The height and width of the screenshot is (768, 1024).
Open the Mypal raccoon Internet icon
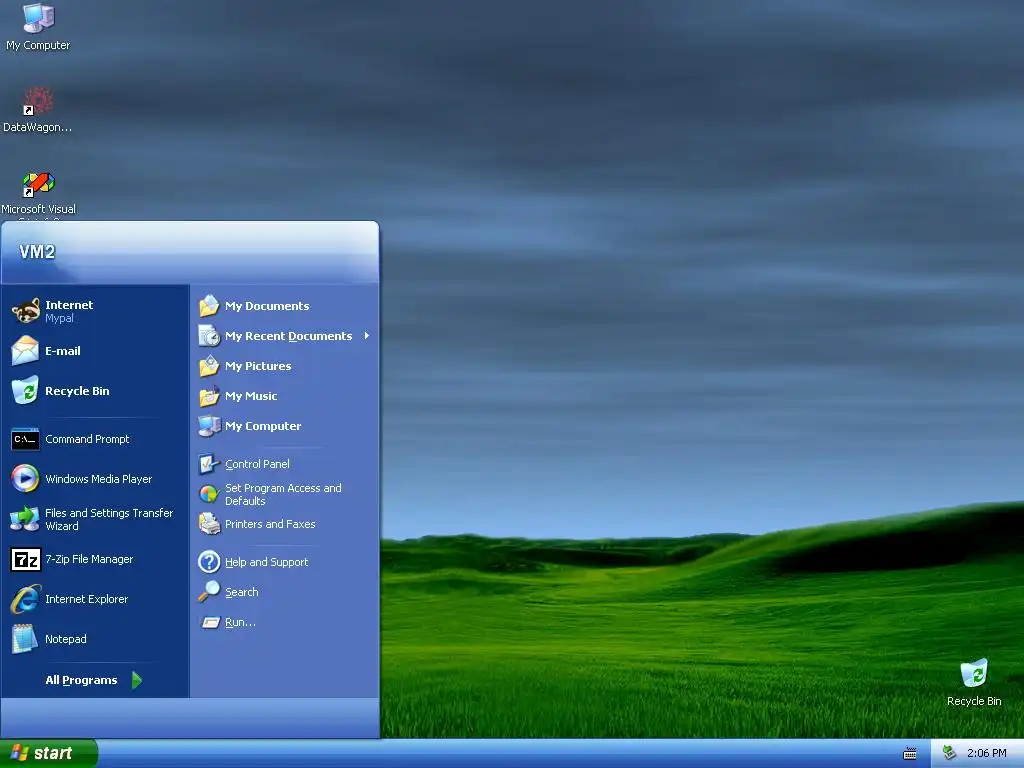click(x=25, y=311)
